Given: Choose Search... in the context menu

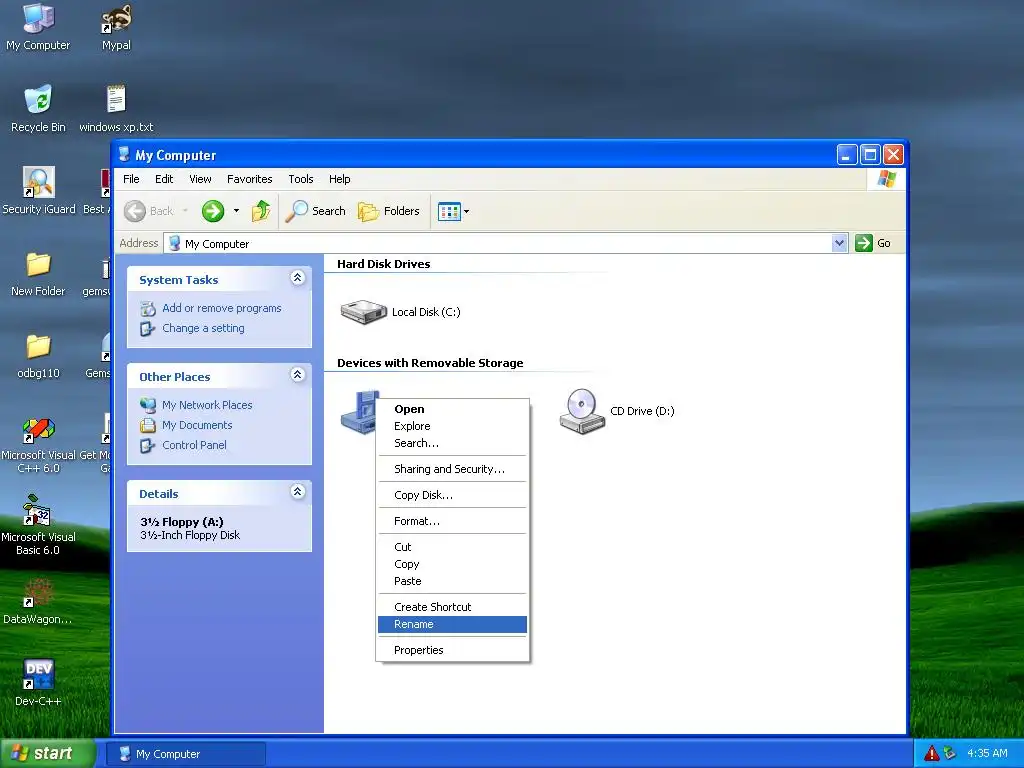Looking at the screenshot, I should [452, 443].
